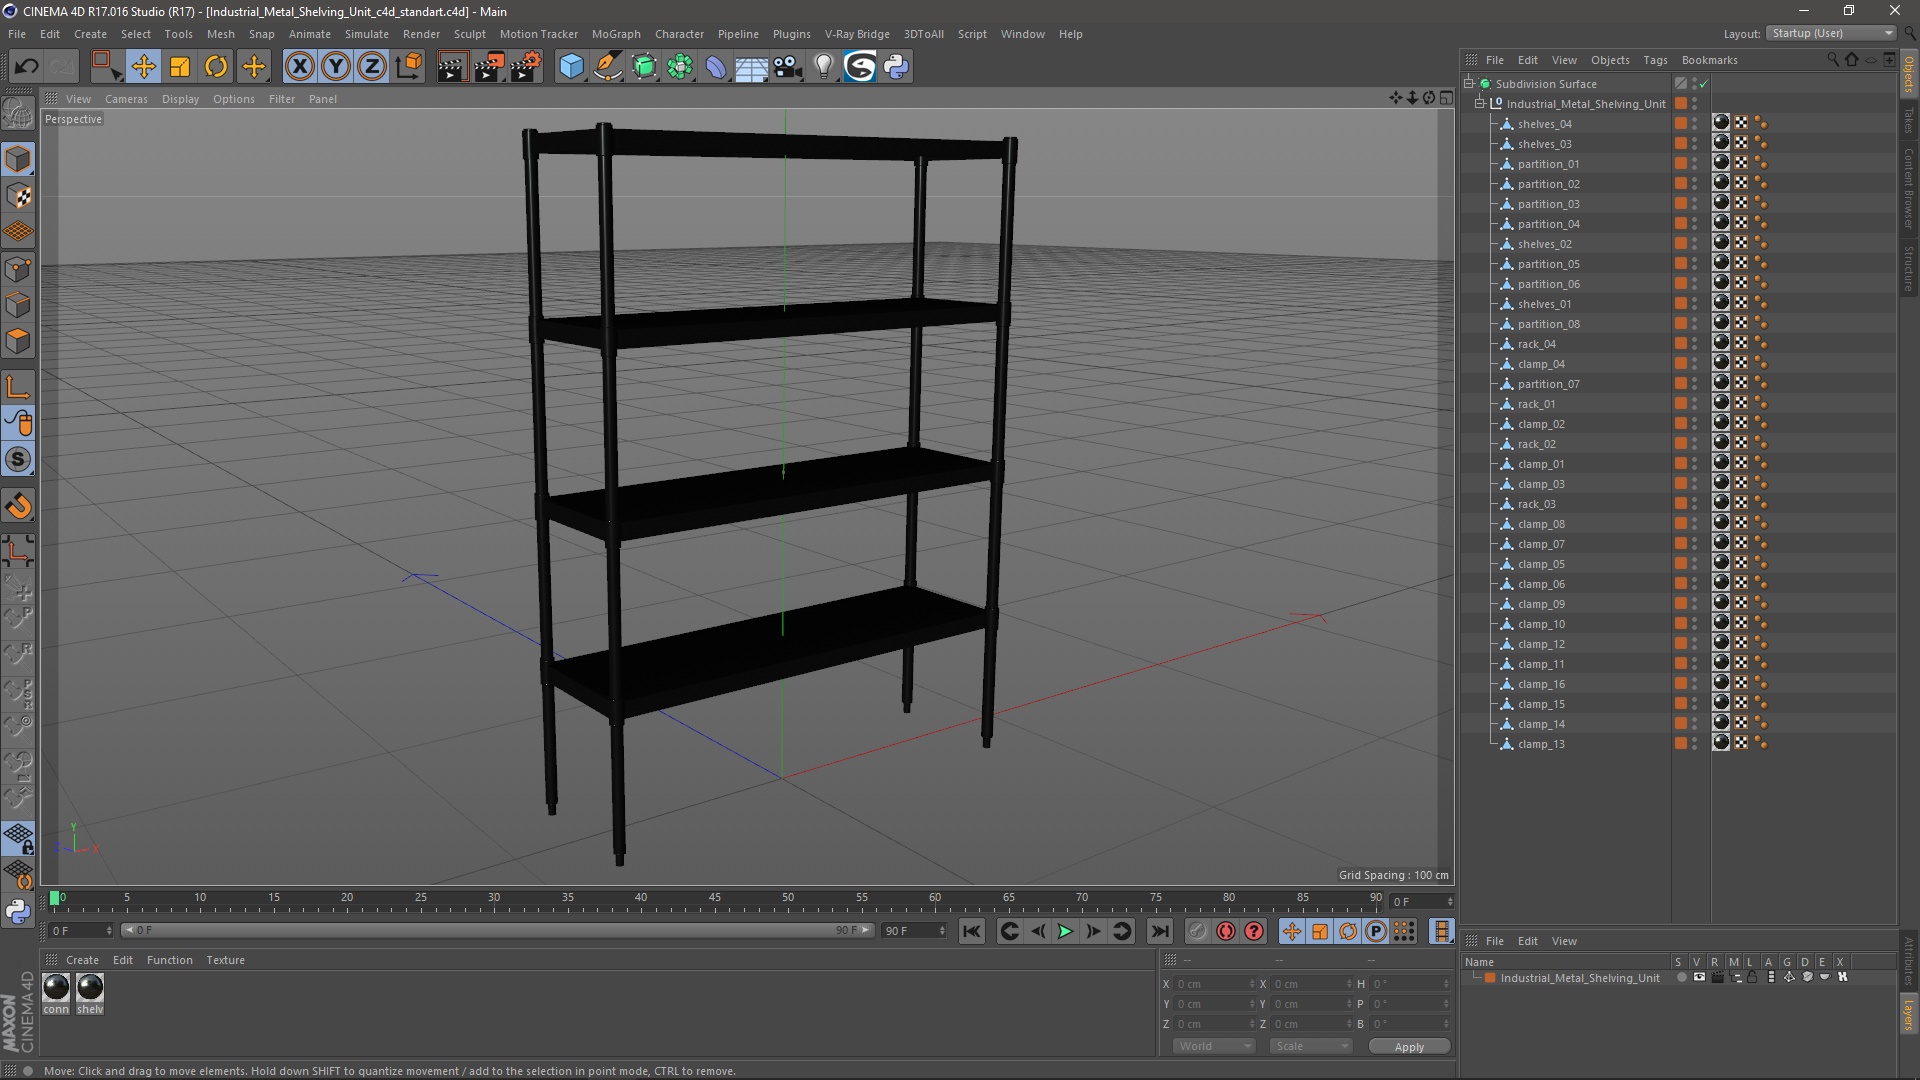Add a Cube primitive object
The width and height of the screenshot is (1920, 1080).
(x=571, y=67)
